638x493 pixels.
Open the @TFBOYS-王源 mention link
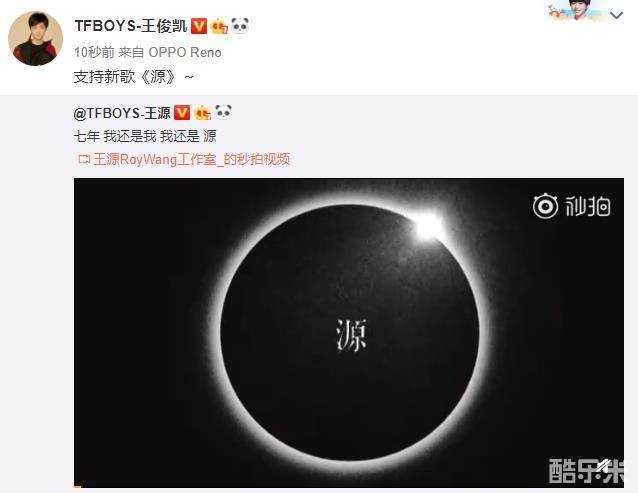click(x=122, y=113)
